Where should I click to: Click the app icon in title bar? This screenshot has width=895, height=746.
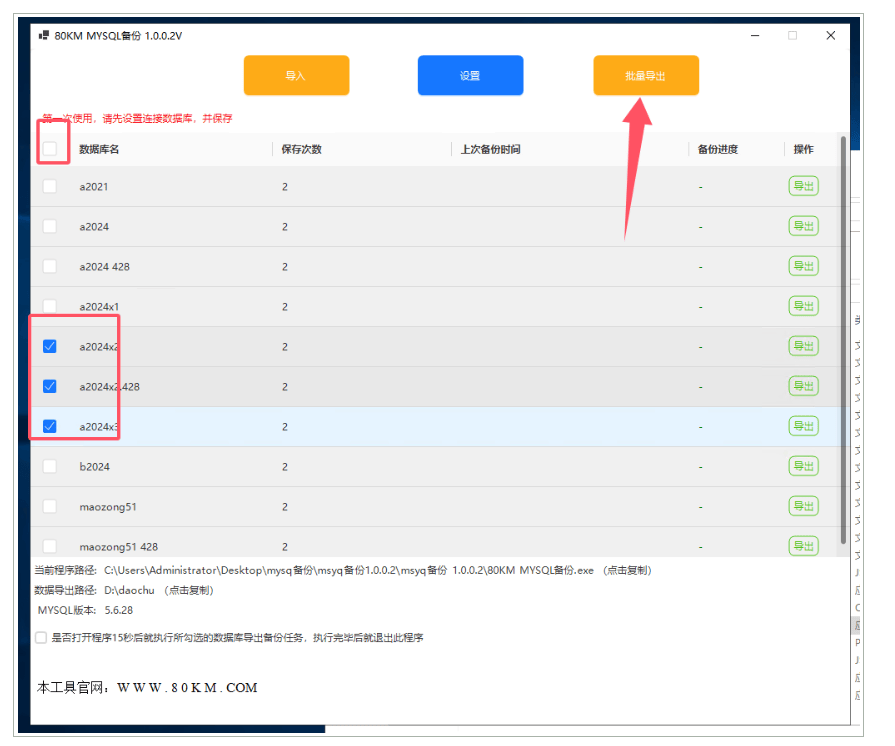[x=43, y=35]
